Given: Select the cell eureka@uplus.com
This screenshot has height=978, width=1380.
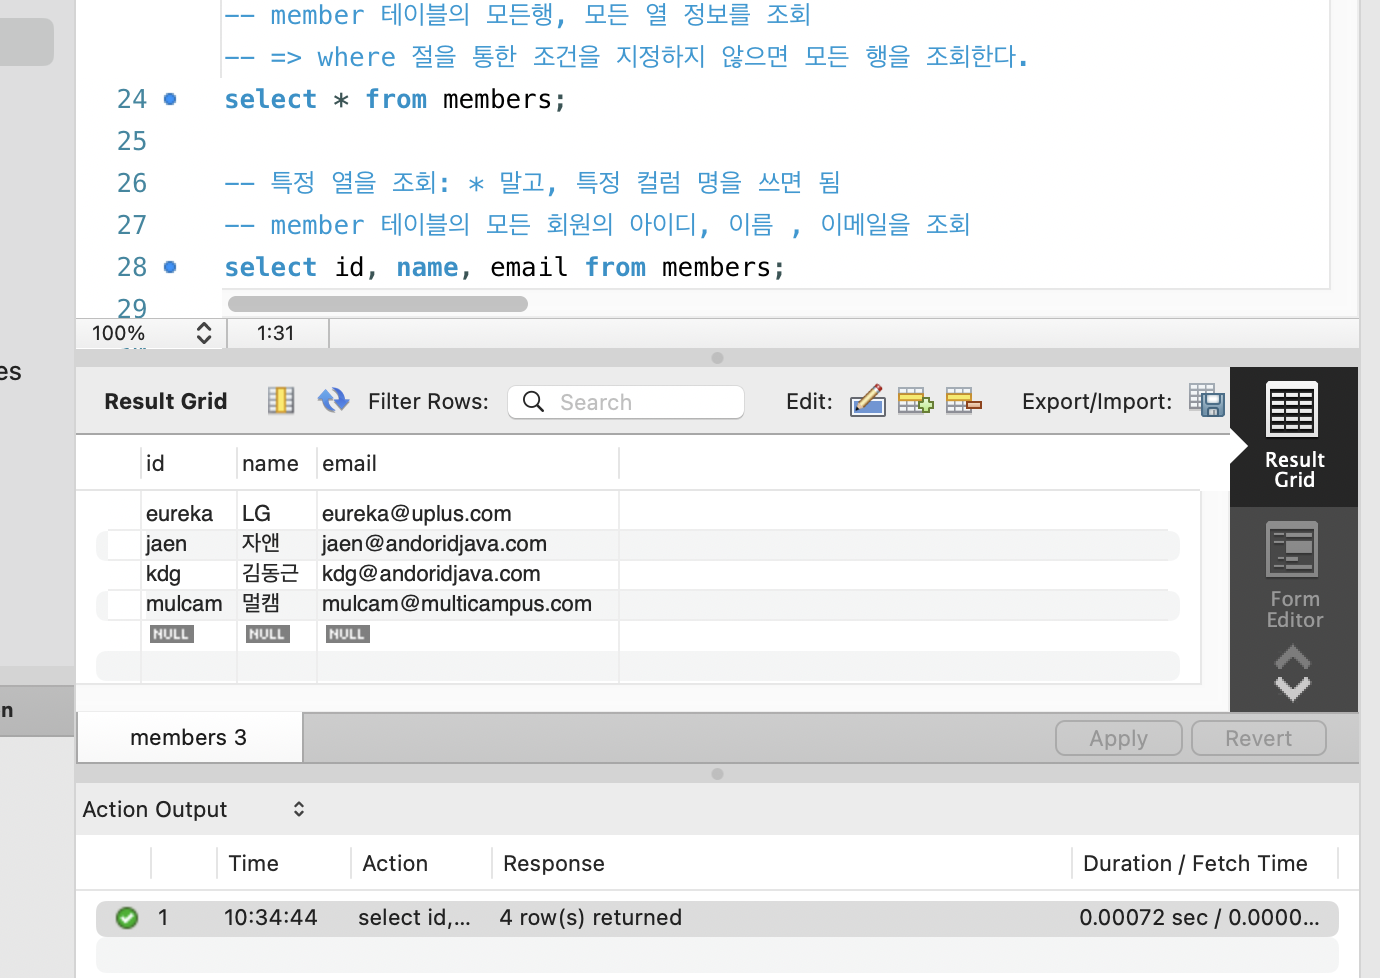Looking at the screenshot, I should coord(468,514).
